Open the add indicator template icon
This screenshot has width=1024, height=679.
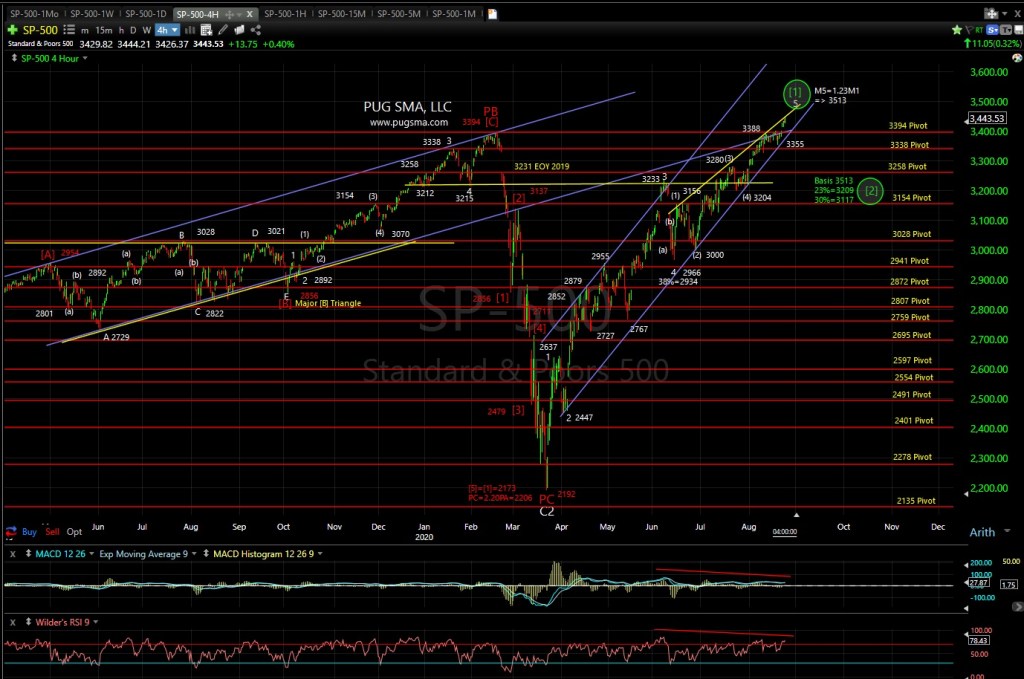[206, 30]
